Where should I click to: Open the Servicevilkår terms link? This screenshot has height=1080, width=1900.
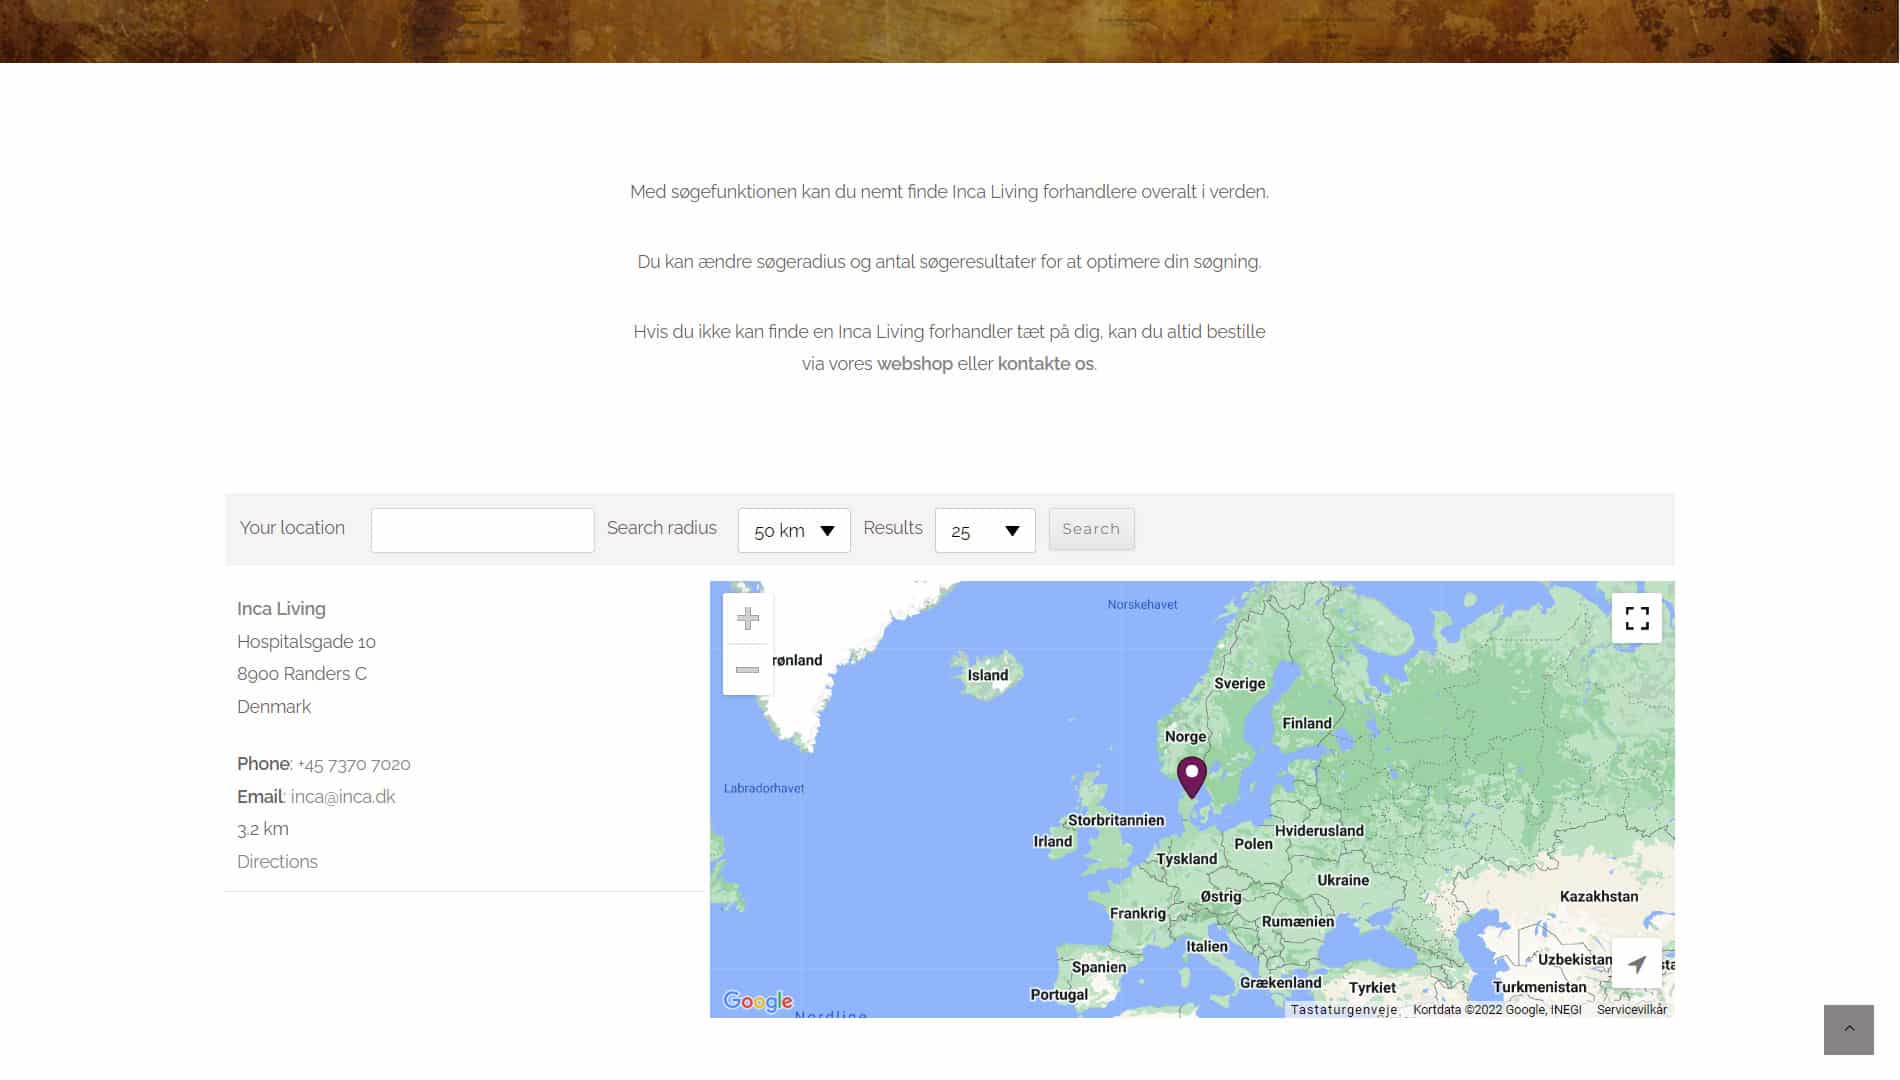tap(1632, 1010)
